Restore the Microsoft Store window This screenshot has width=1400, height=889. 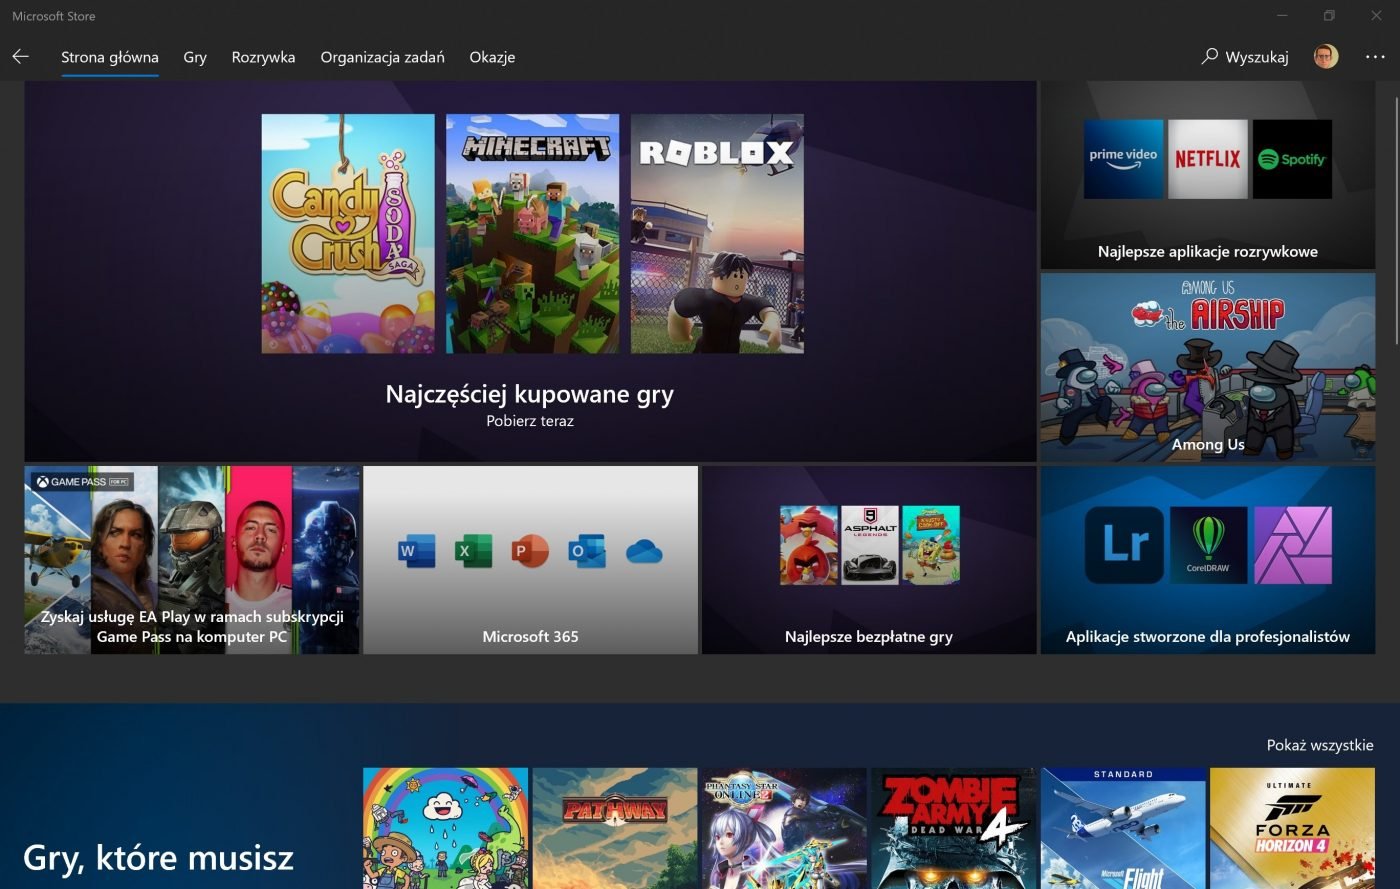click(x=1329, y=15)
